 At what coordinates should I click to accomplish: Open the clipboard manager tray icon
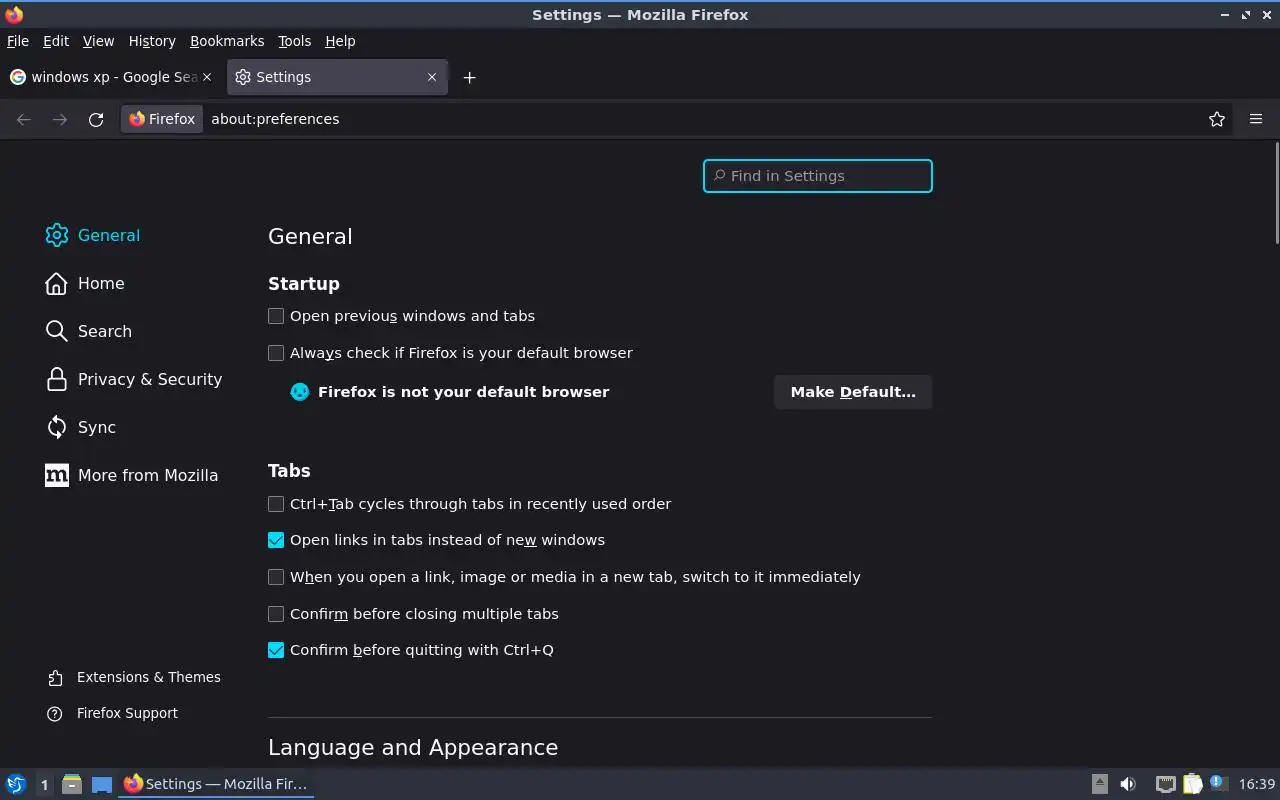click(x=1193, y=784)
